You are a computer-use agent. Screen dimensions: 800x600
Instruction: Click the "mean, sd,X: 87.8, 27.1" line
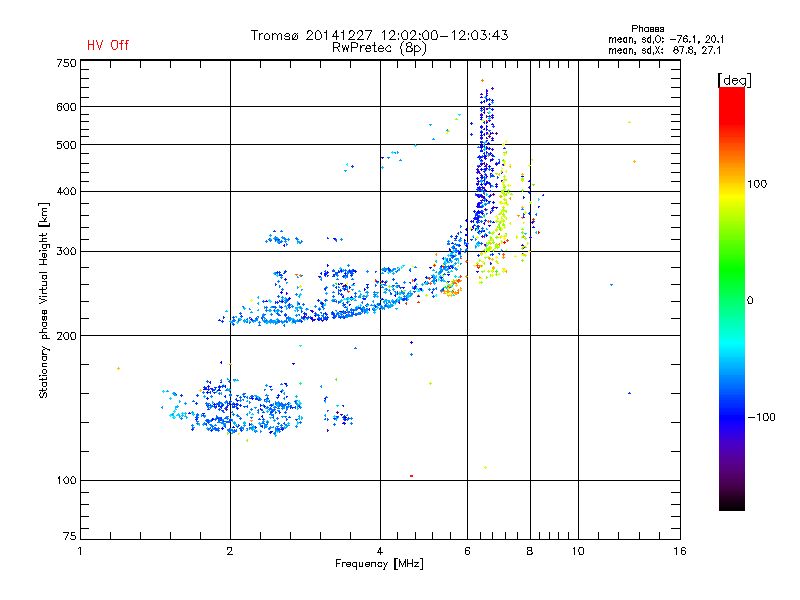click(x=664, y=51)
